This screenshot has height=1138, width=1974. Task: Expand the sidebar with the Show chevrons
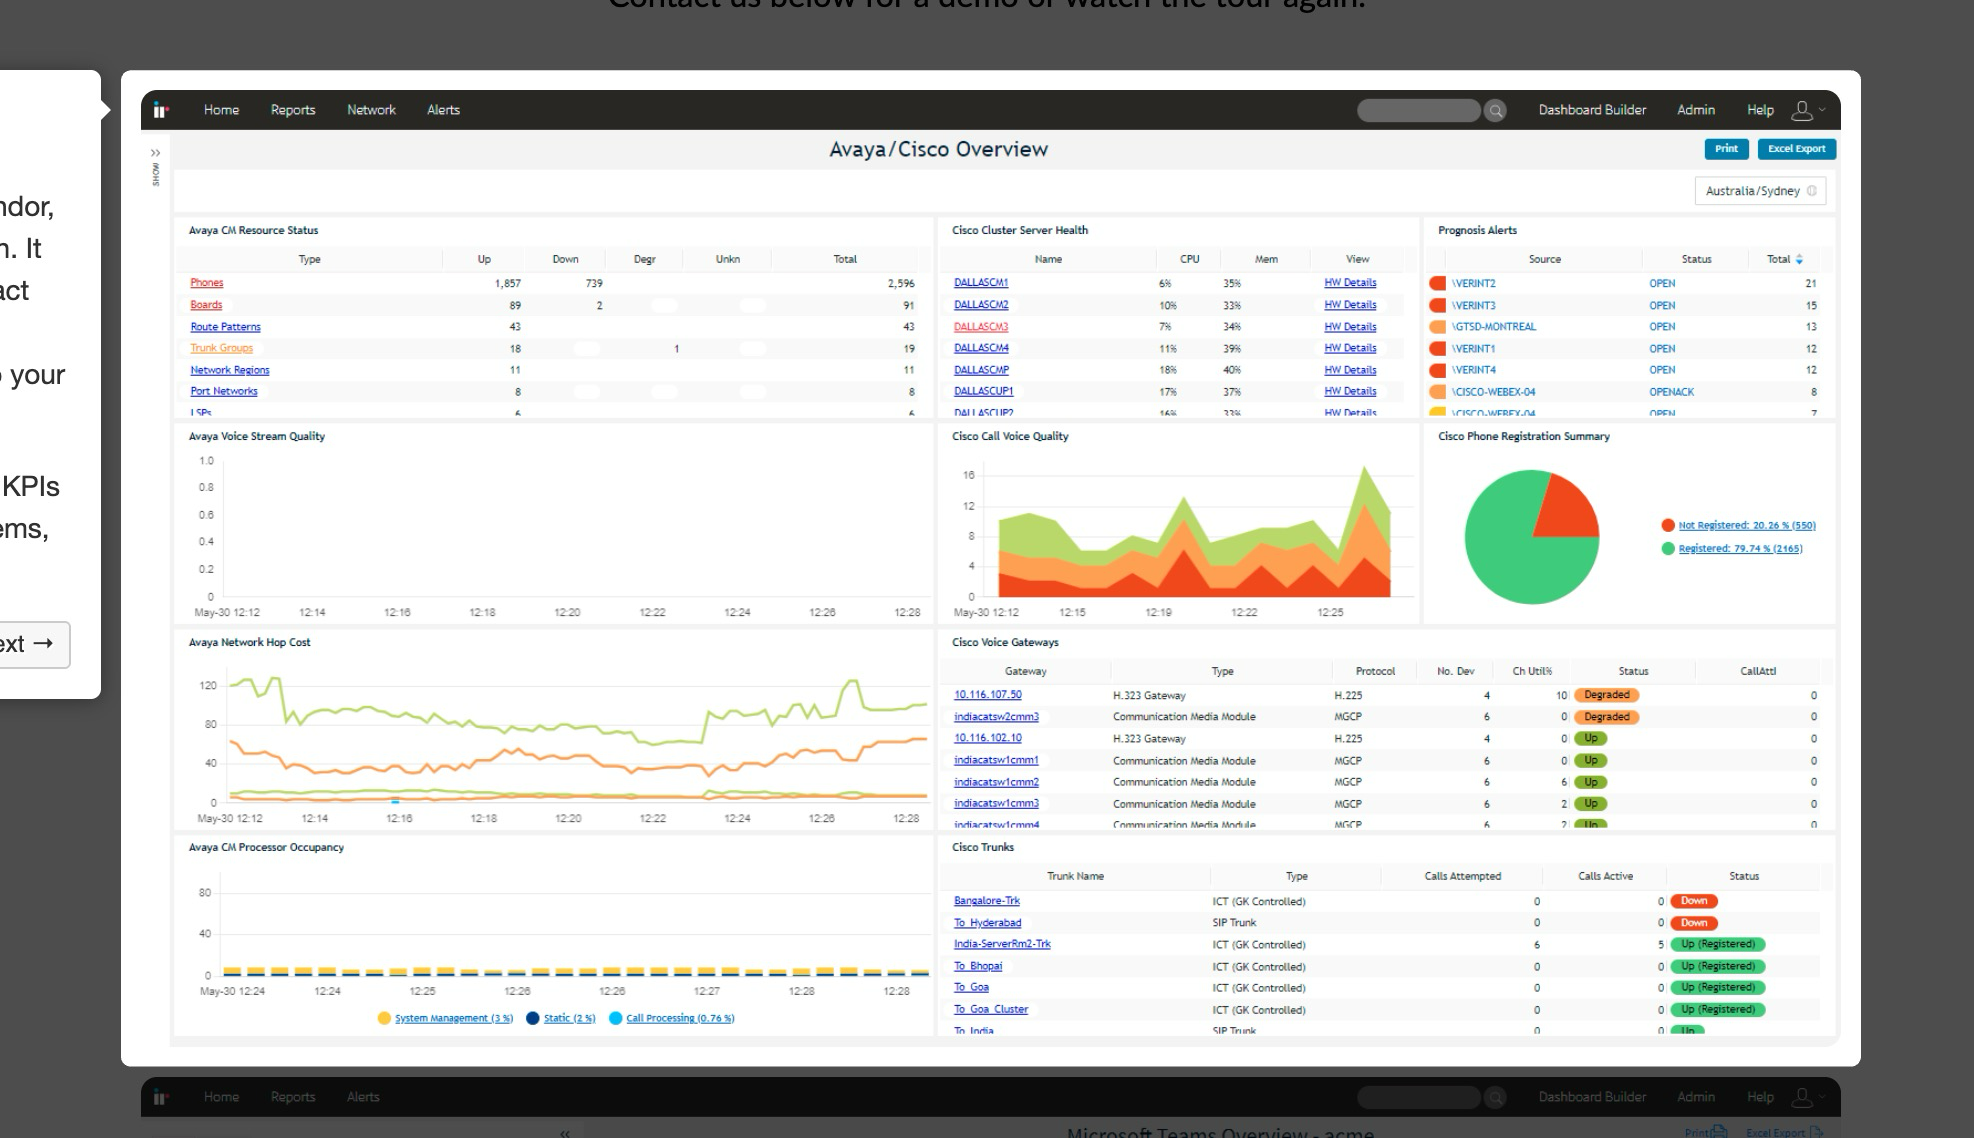pyautogui.click(x=155, y=153)
